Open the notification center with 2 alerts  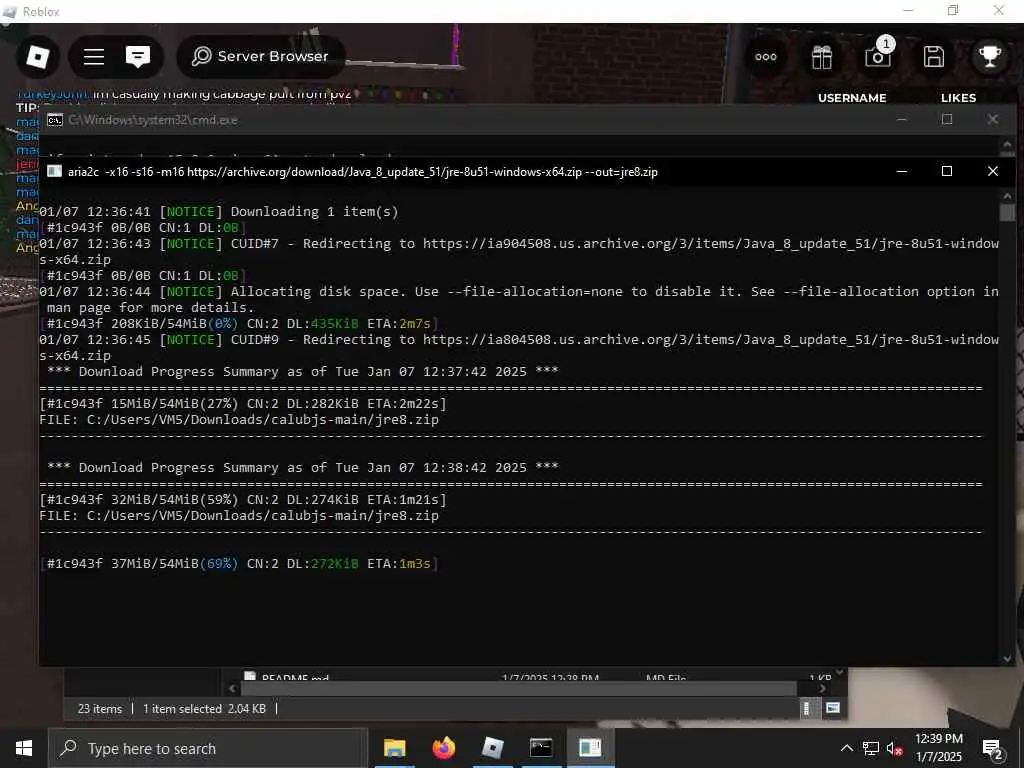[992, 749]
